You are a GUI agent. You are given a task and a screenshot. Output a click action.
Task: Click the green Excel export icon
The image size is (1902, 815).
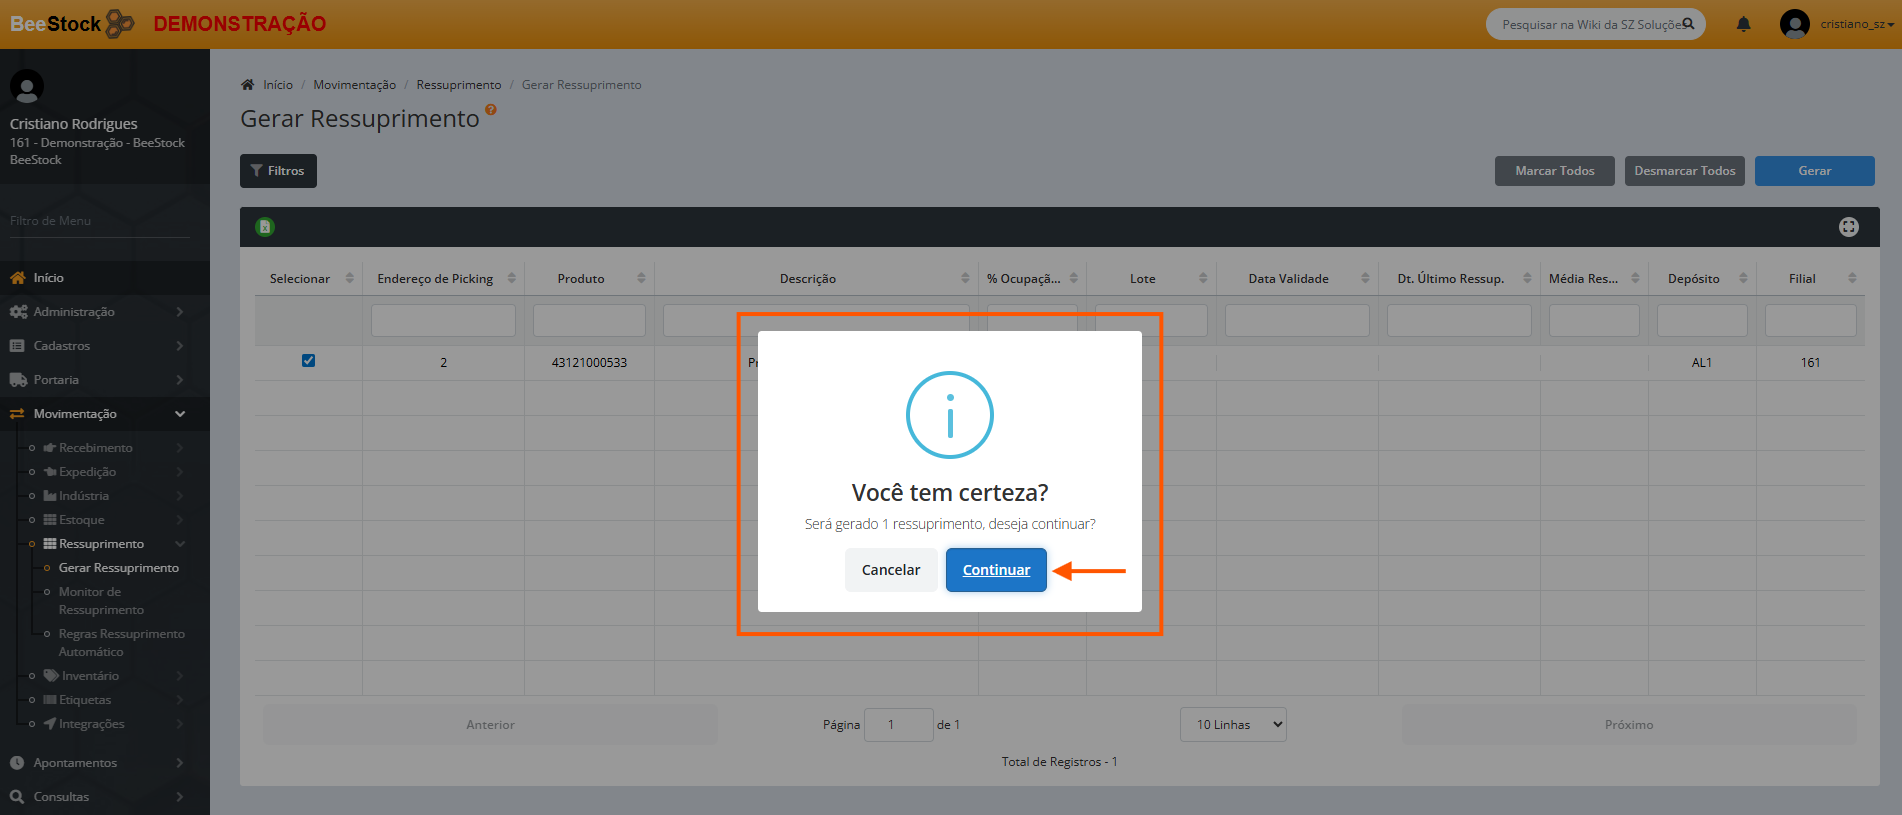click(265, 227)
